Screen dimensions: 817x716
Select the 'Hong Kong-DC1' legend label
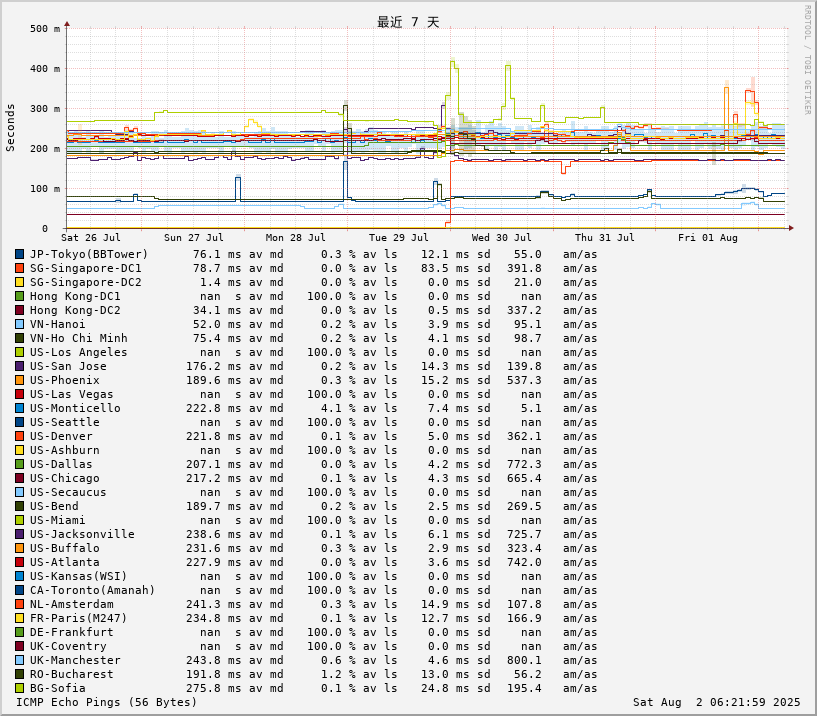(x=75, y=297)
